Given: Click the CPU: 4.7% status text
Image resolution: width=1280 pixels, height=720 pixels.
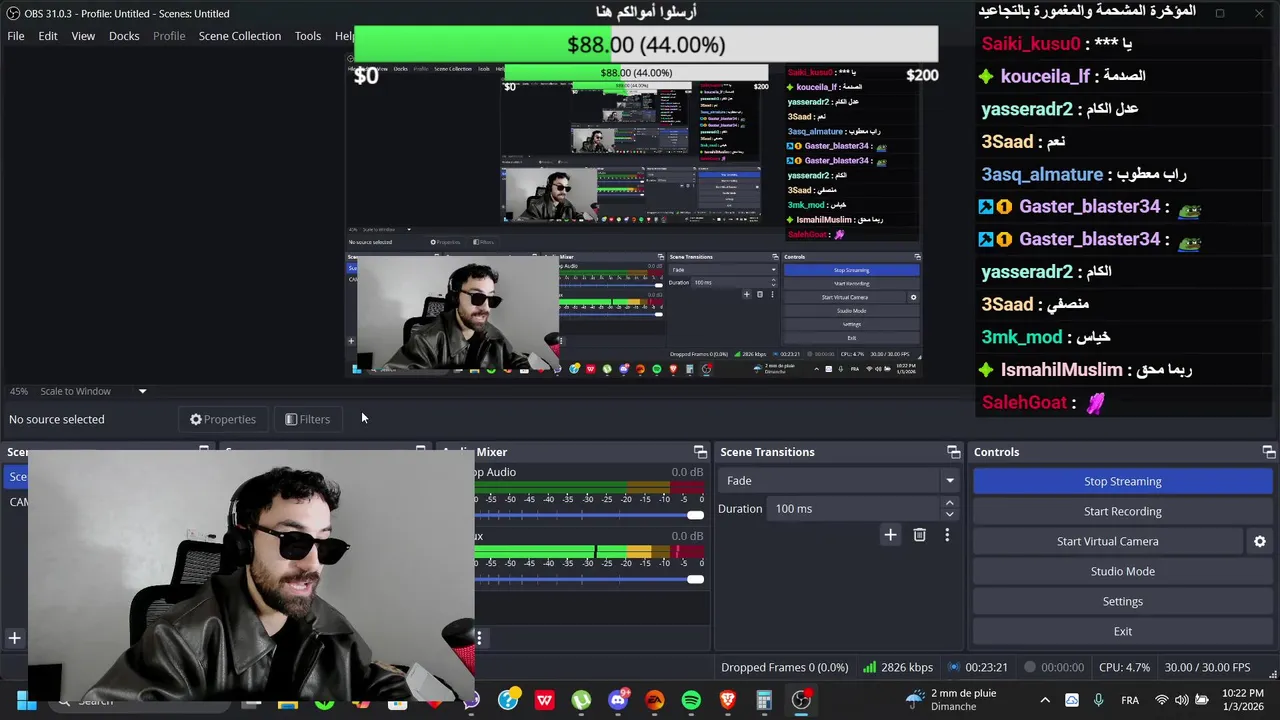Looking at the screenshot, I should [1124, 667].
